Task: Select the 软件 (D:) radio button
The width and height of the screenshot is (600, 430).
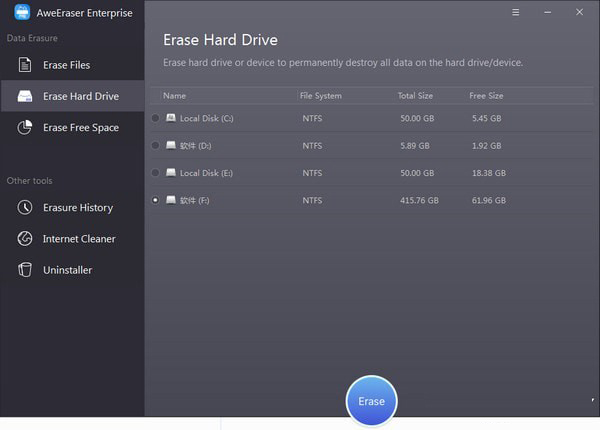Action: (155, 145)
